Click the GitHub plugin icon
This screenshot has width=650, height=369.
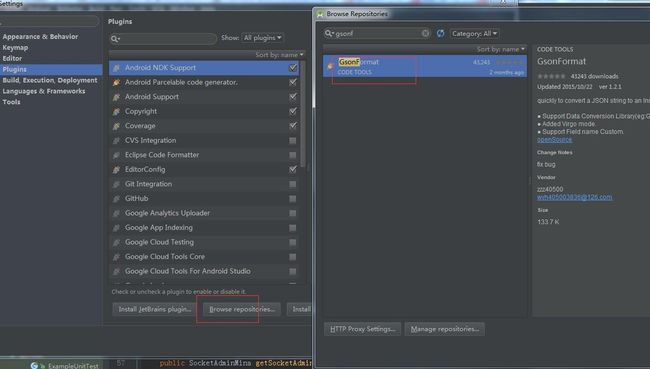116,198
